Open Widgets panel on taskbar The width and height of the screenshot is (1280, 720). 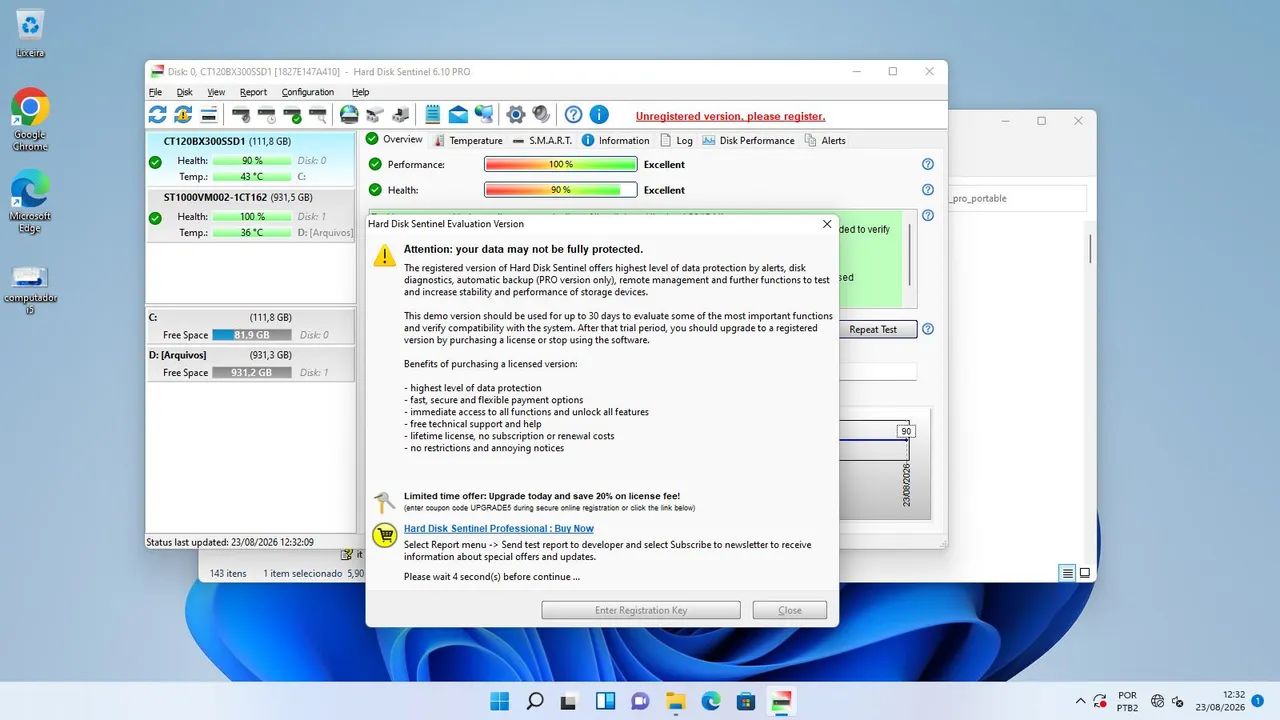pos(605,701)
